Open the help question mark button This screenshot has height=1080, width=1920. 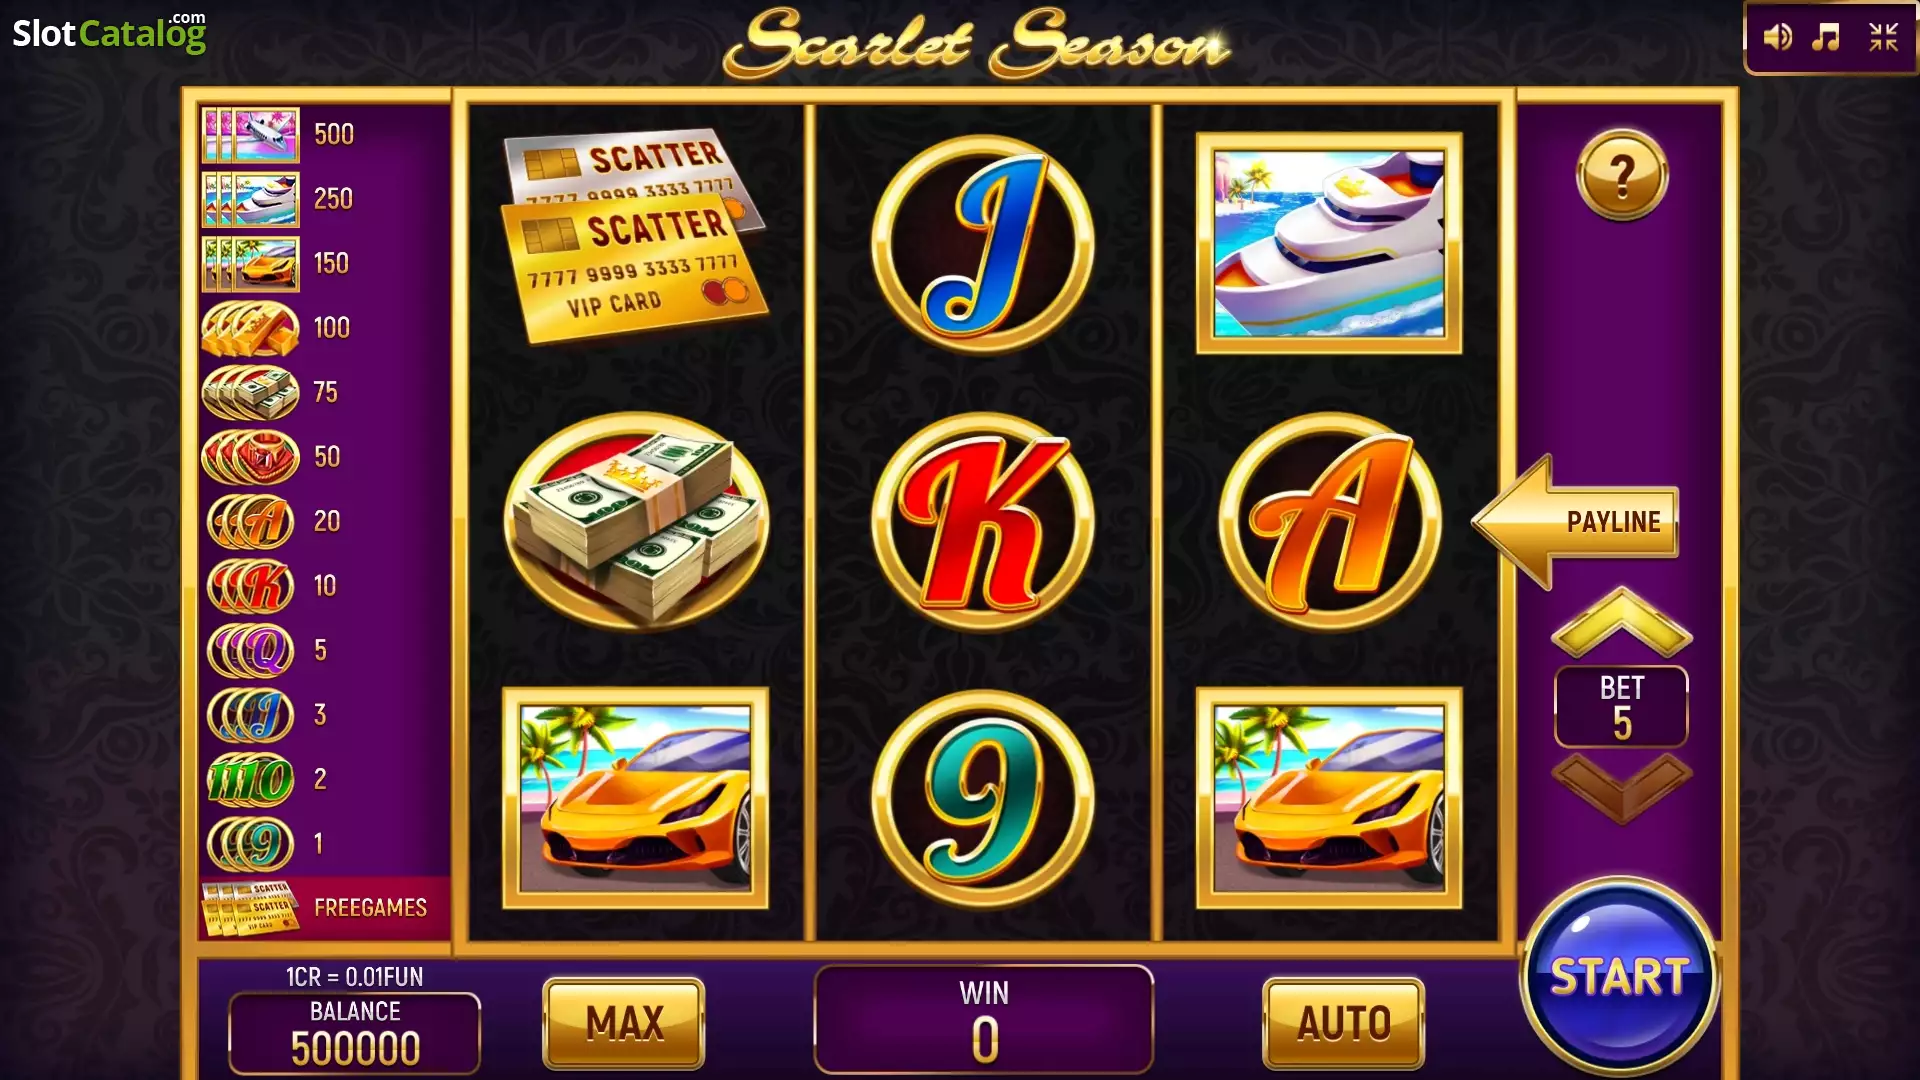(1622, 176)
